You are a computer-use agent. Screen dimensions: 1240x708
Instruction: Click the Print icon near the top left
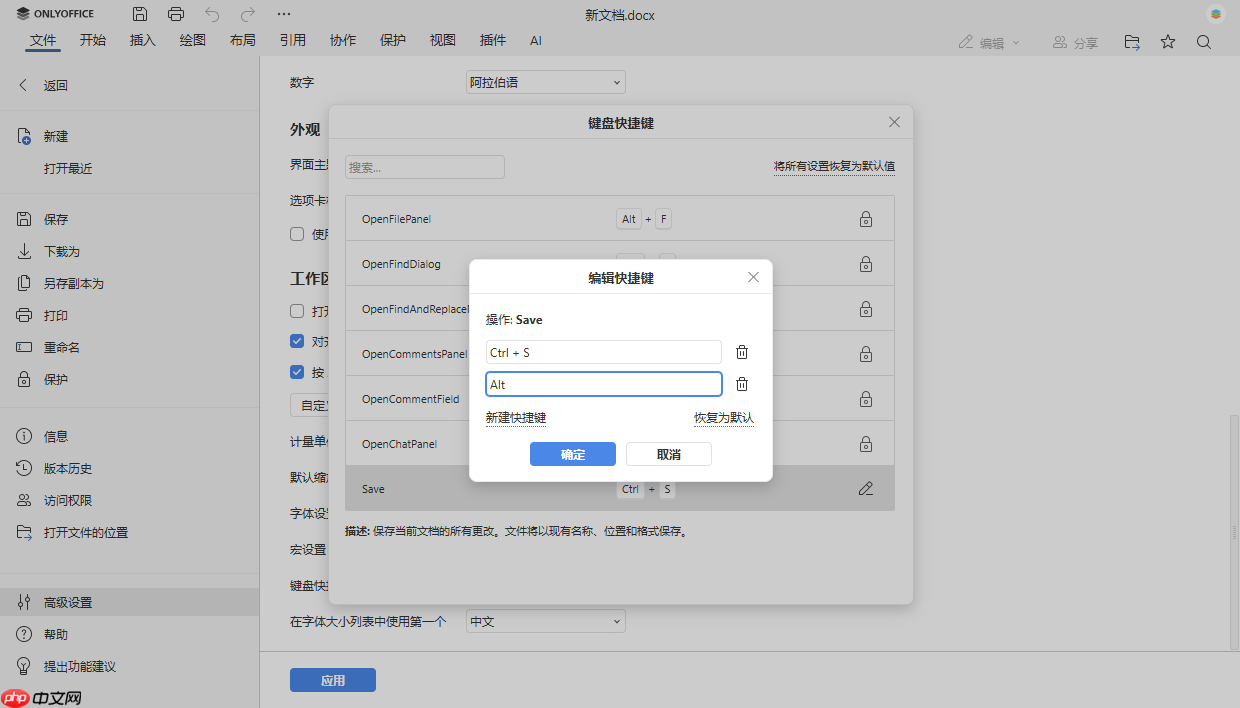click(177, 14)
